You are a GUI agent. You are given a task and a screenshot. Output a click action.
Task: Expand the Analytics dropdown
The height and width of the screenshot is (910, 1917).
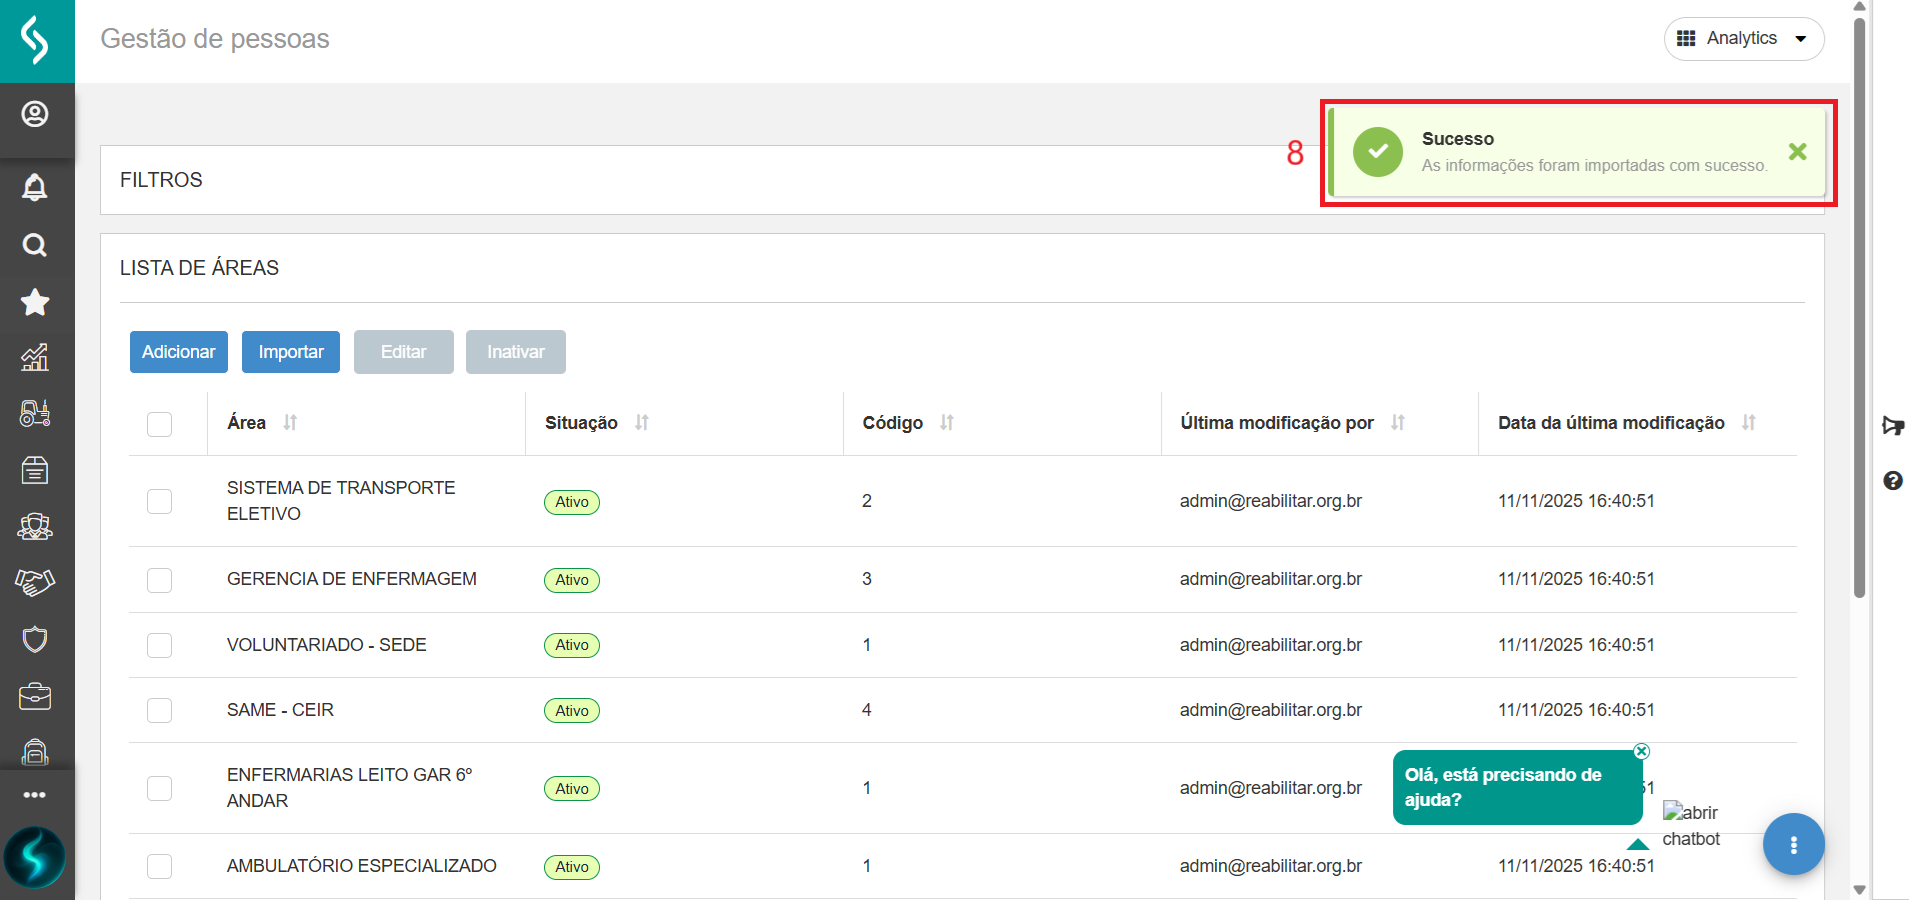tap(1743, 39)
